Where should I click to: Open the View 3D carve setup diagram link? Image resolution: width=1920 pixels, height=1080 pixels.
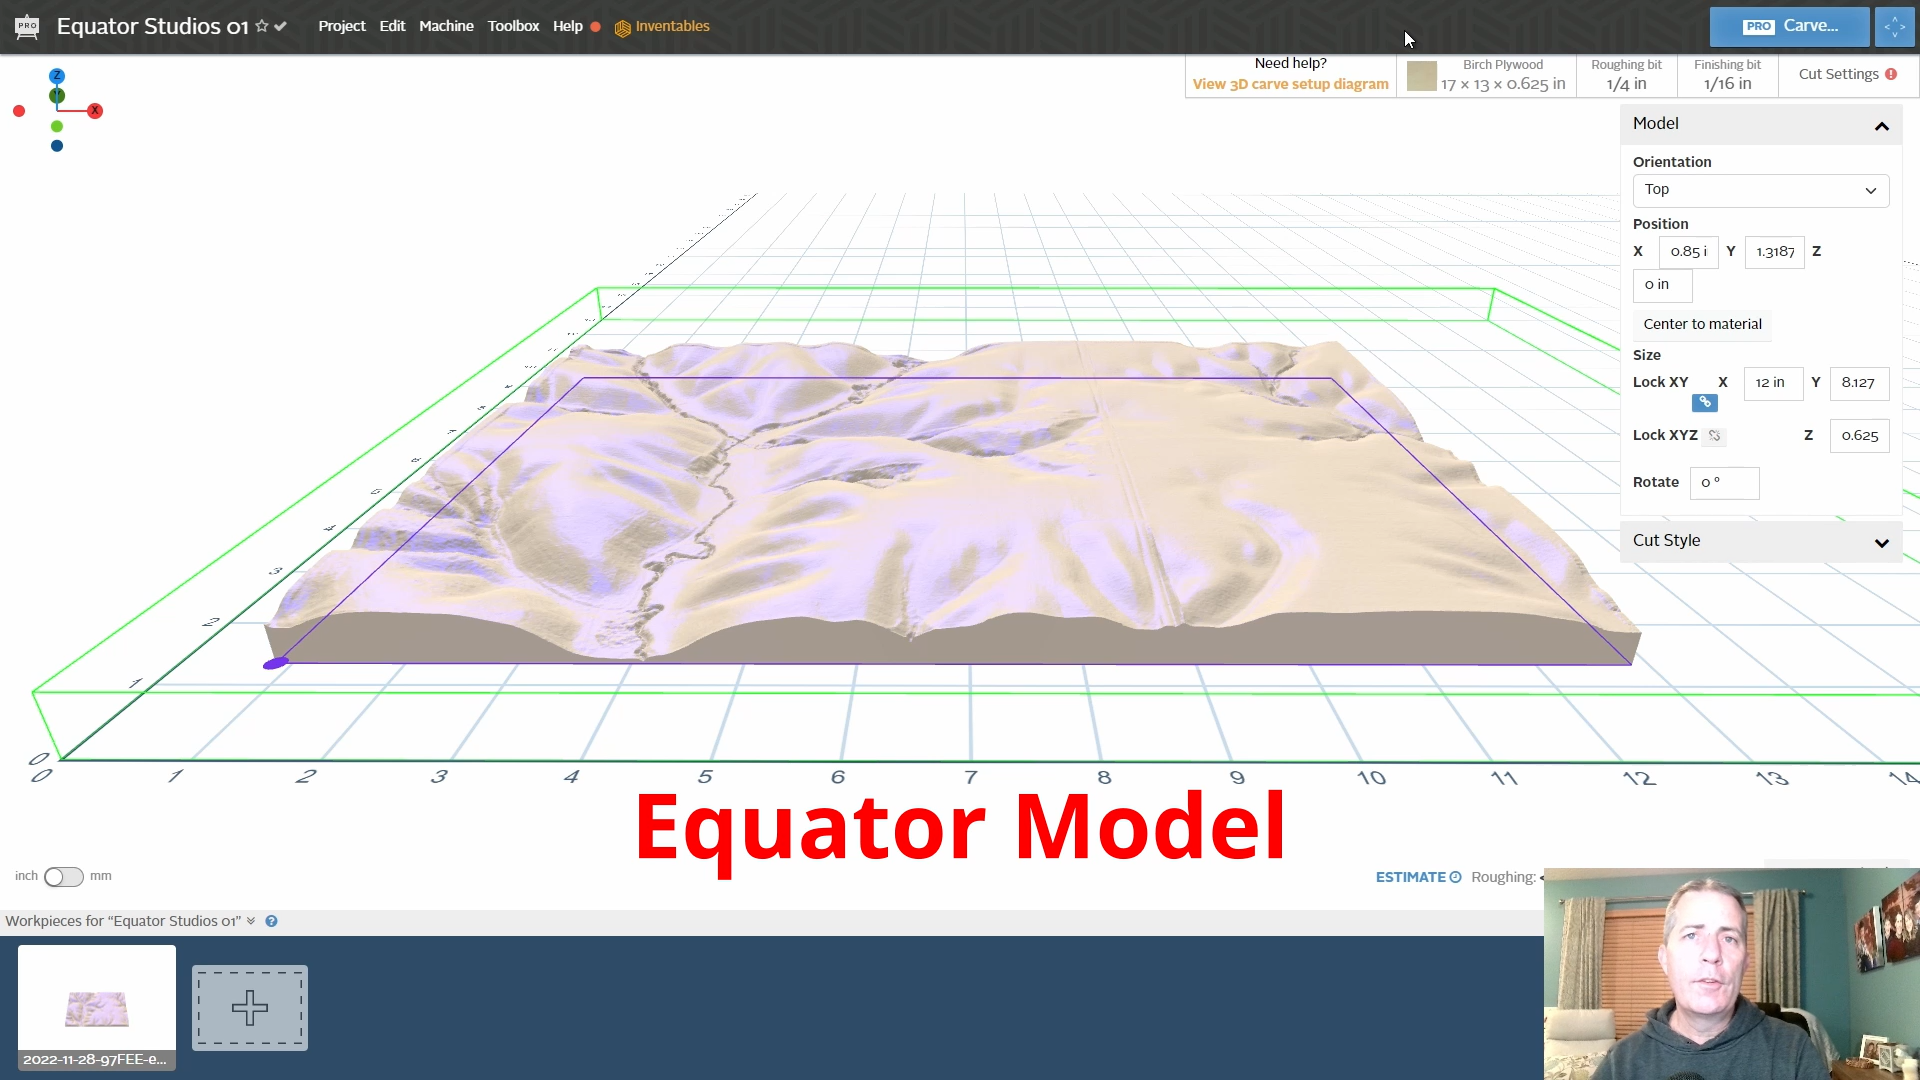click(x=1289, y=84)
